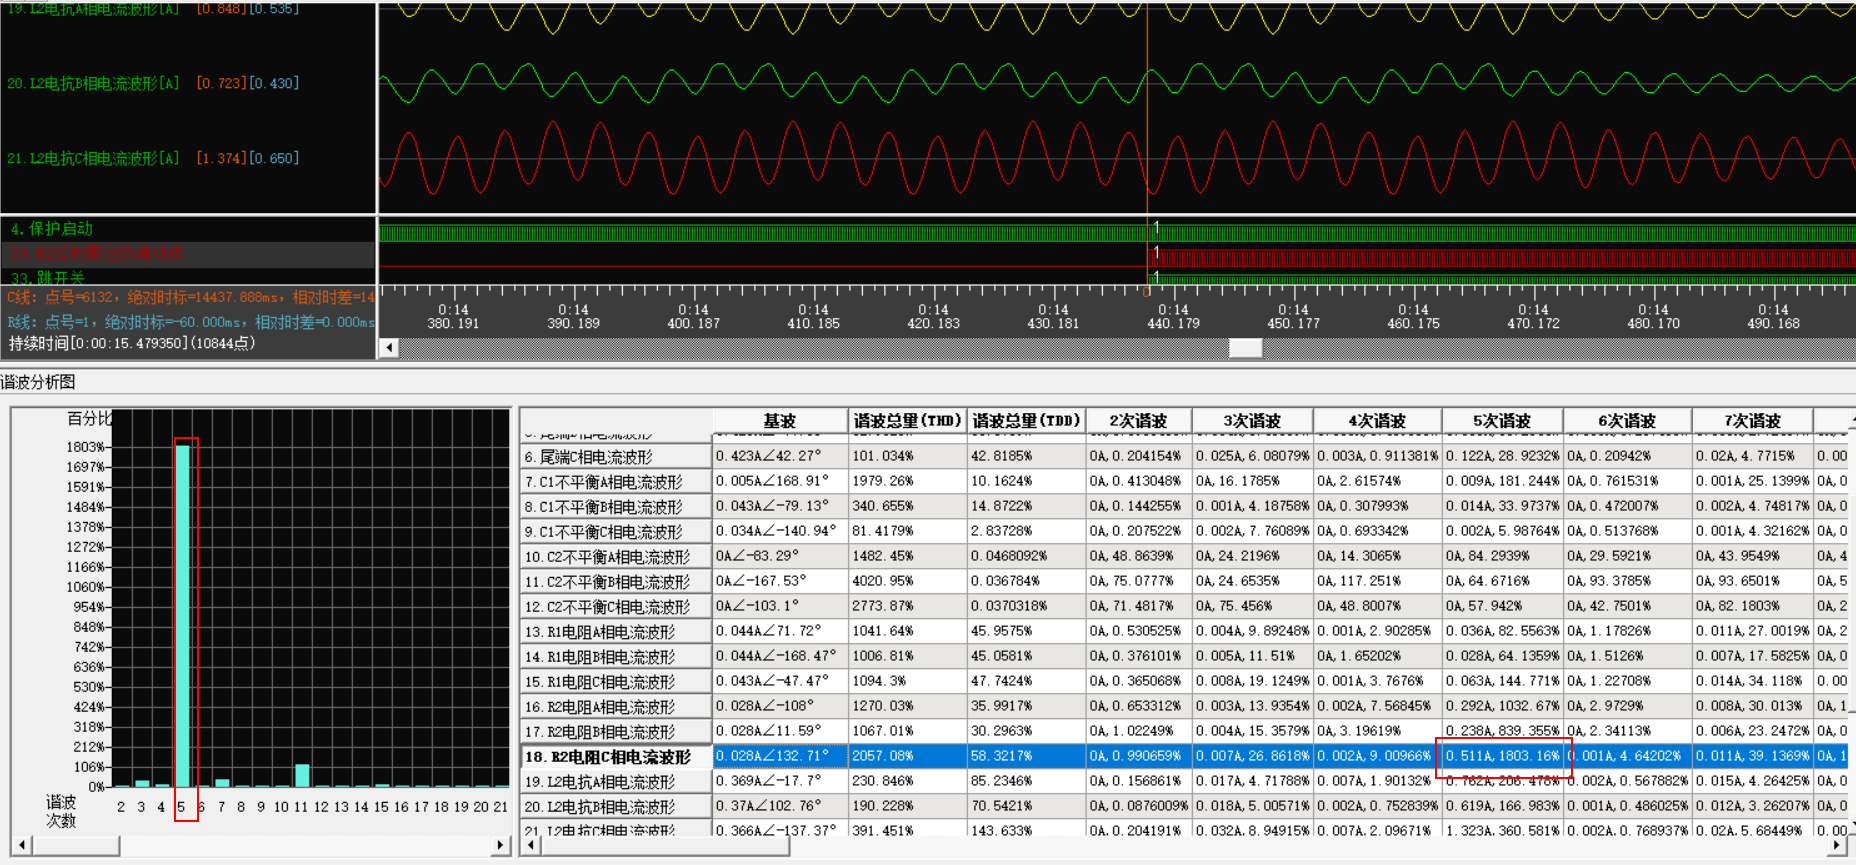Click the 7th harmonic bar in chart

click(222, 783)
